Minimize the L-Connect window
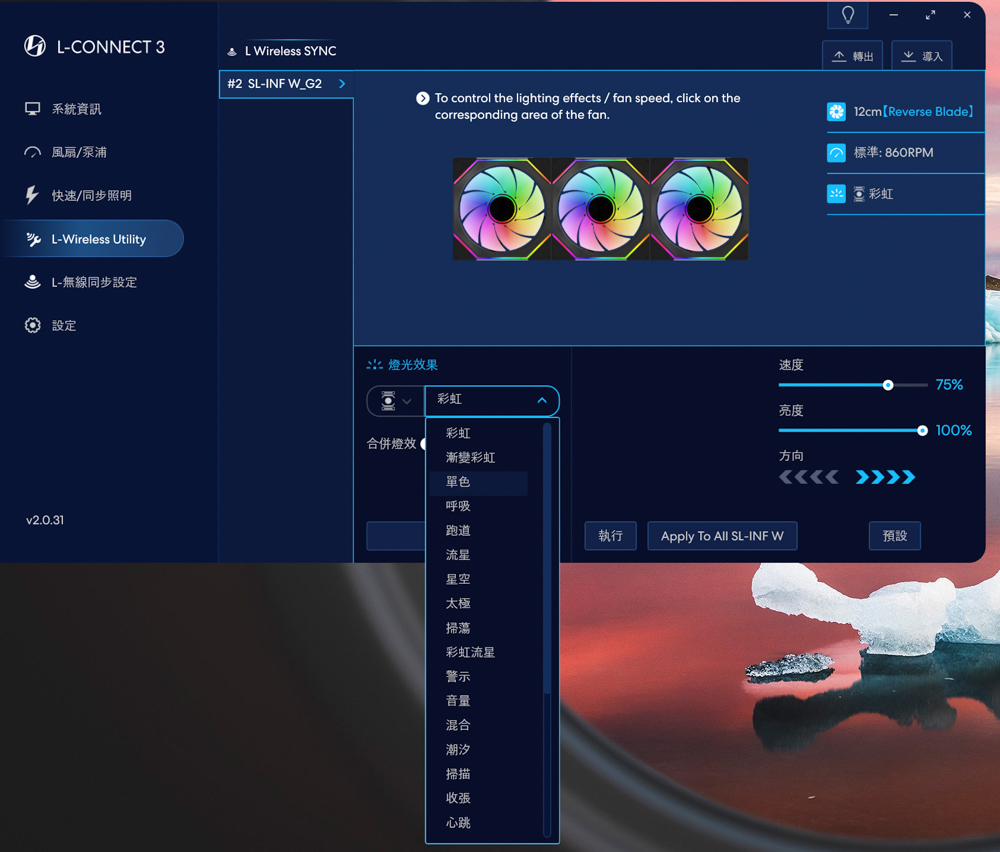1000x852 pixels. [x=893, y=15]
